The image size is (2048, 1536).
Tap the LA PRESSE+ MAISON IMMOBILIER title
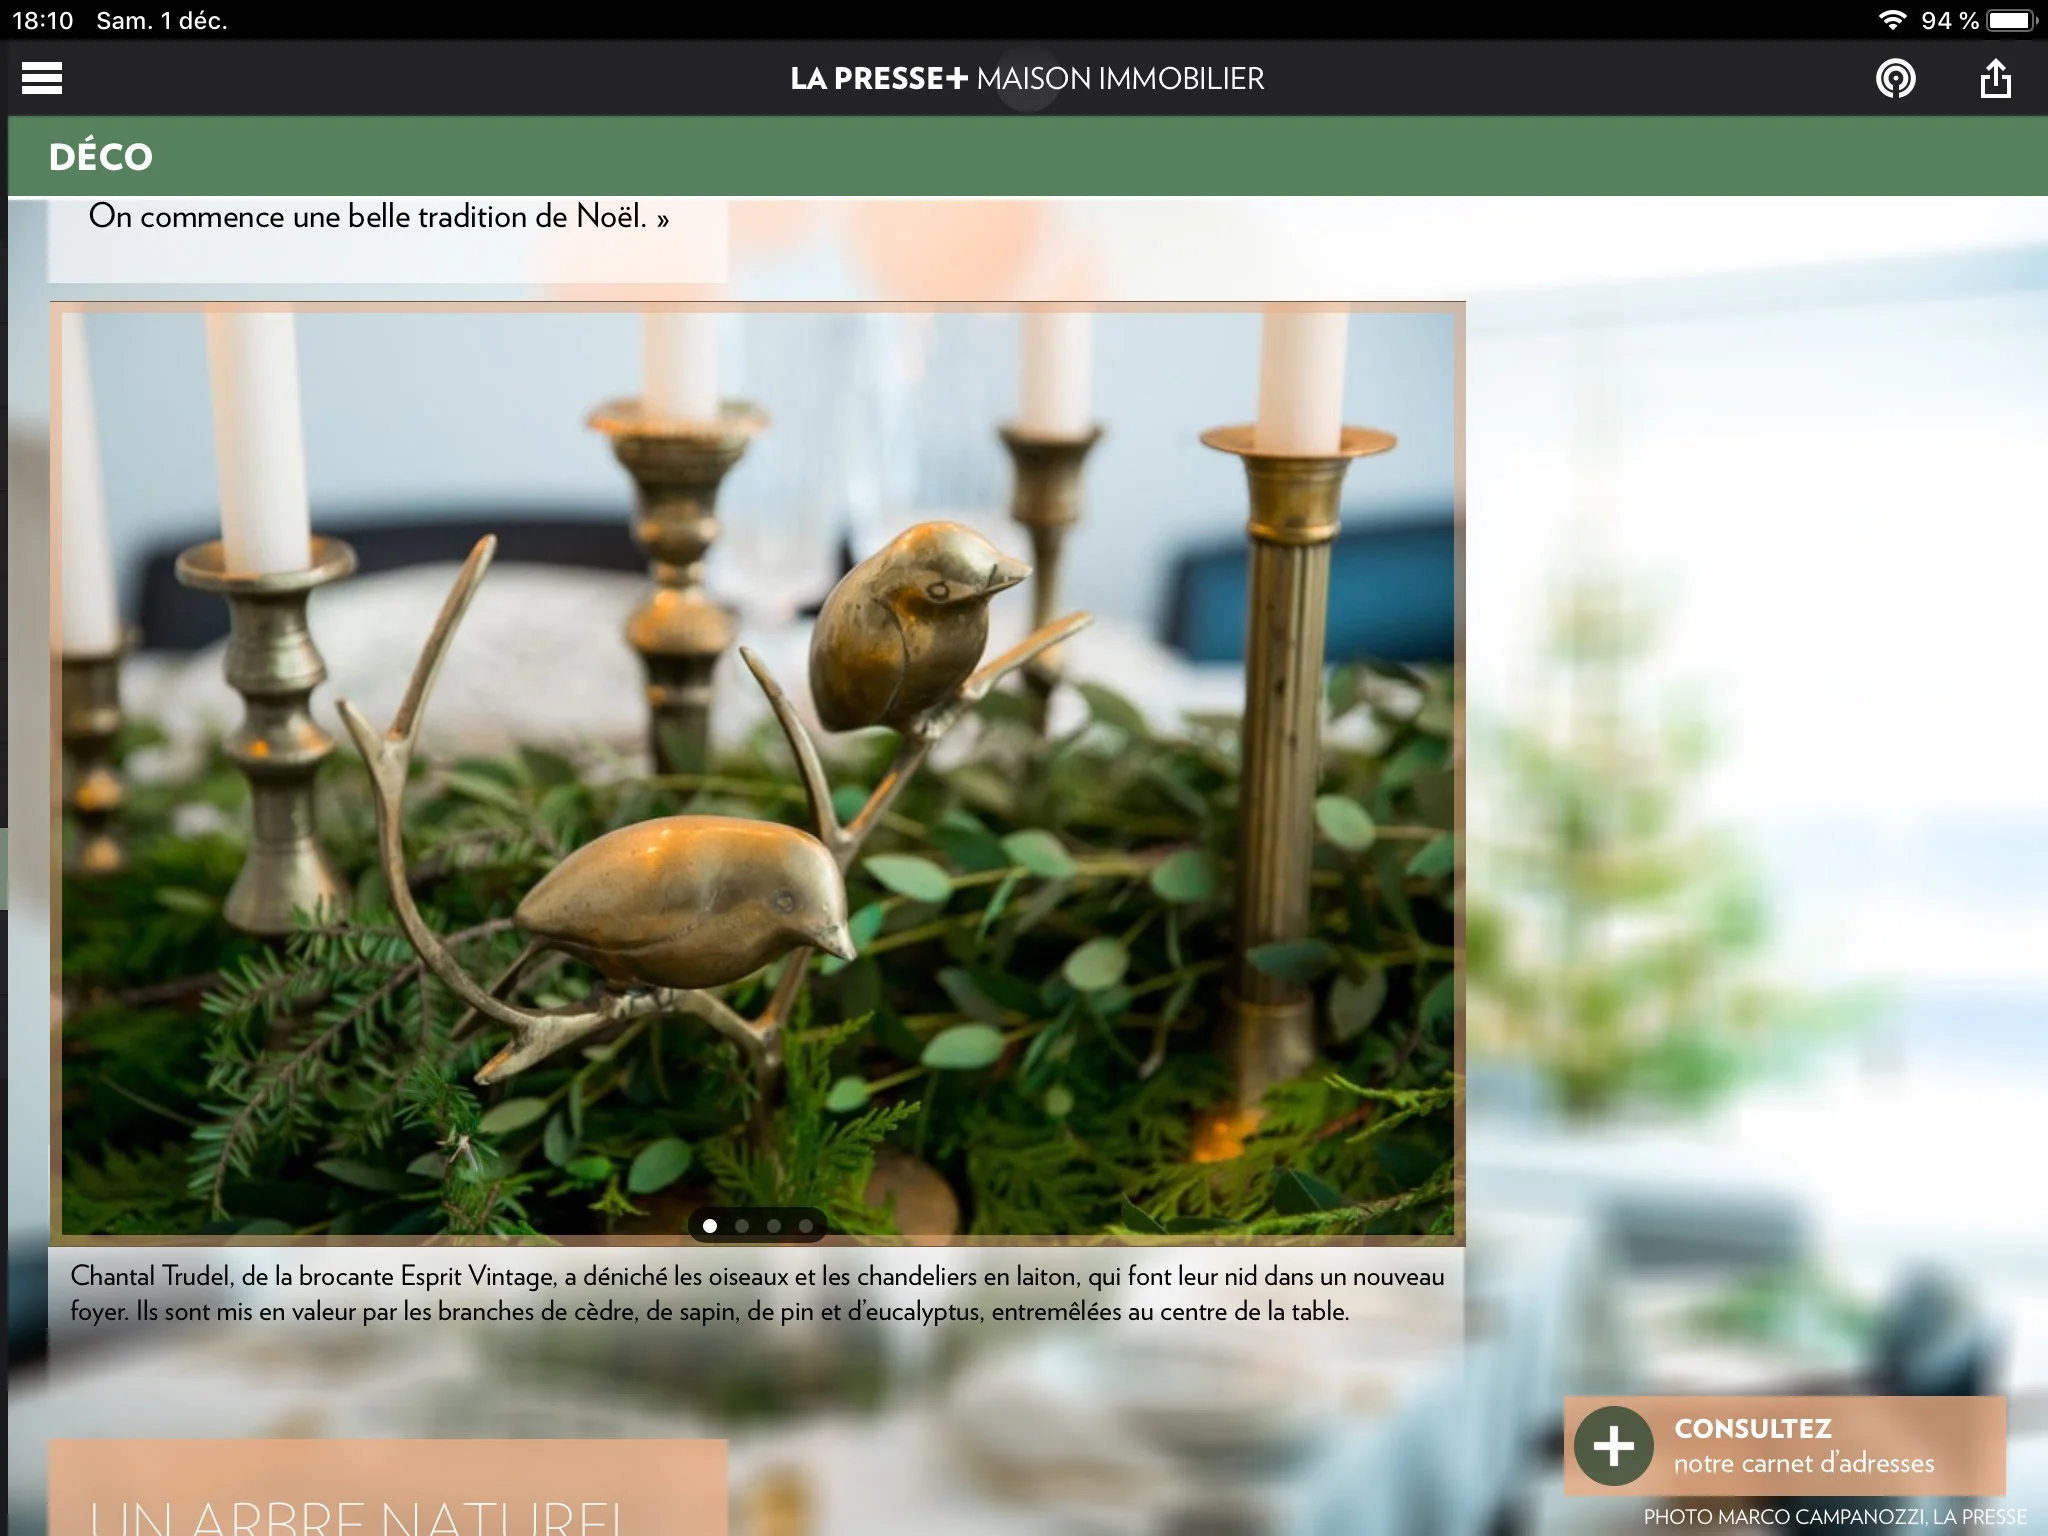coord(1027,78)
